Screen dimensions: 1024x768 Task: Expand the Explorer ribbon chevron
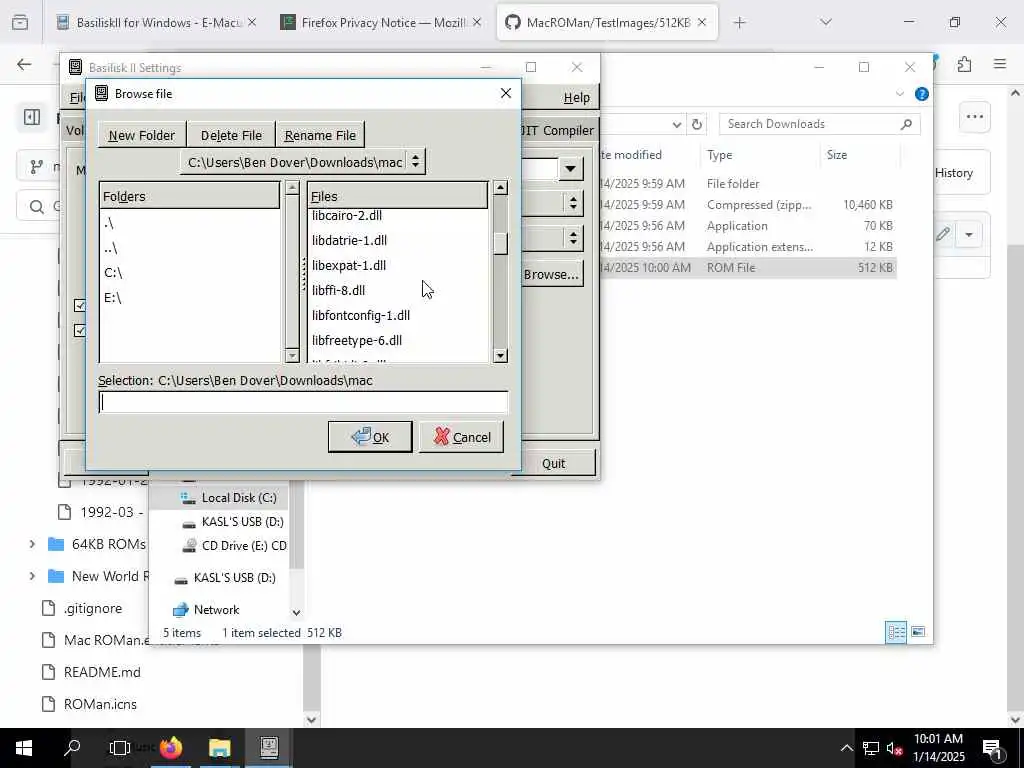(x=899, y=94)
